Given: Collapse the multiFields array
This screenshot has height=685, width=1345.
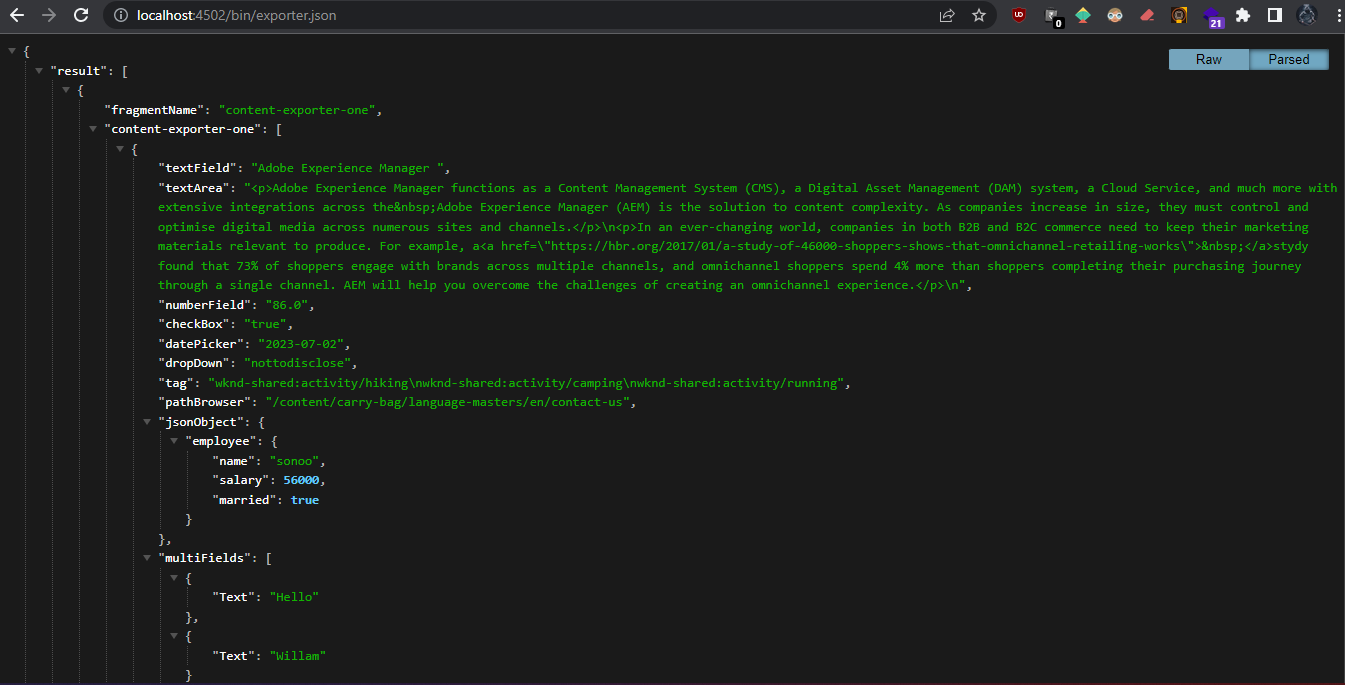Looking at the screenshot, I should pyautogui.click(x=147, y=557).
